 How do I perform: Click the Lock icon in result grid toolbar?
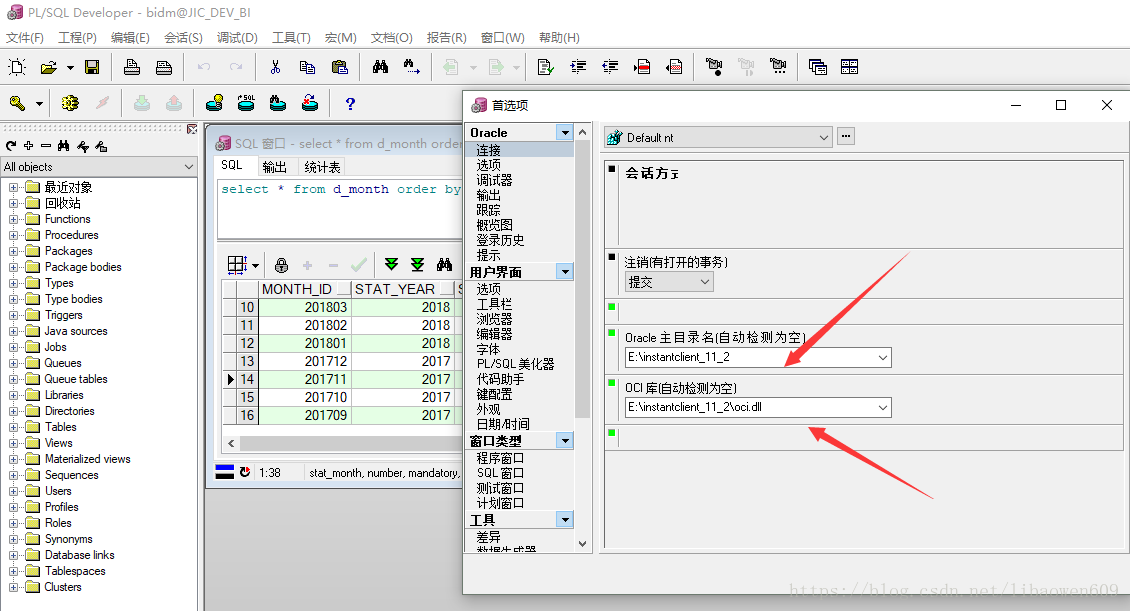(x=282, y=265)
